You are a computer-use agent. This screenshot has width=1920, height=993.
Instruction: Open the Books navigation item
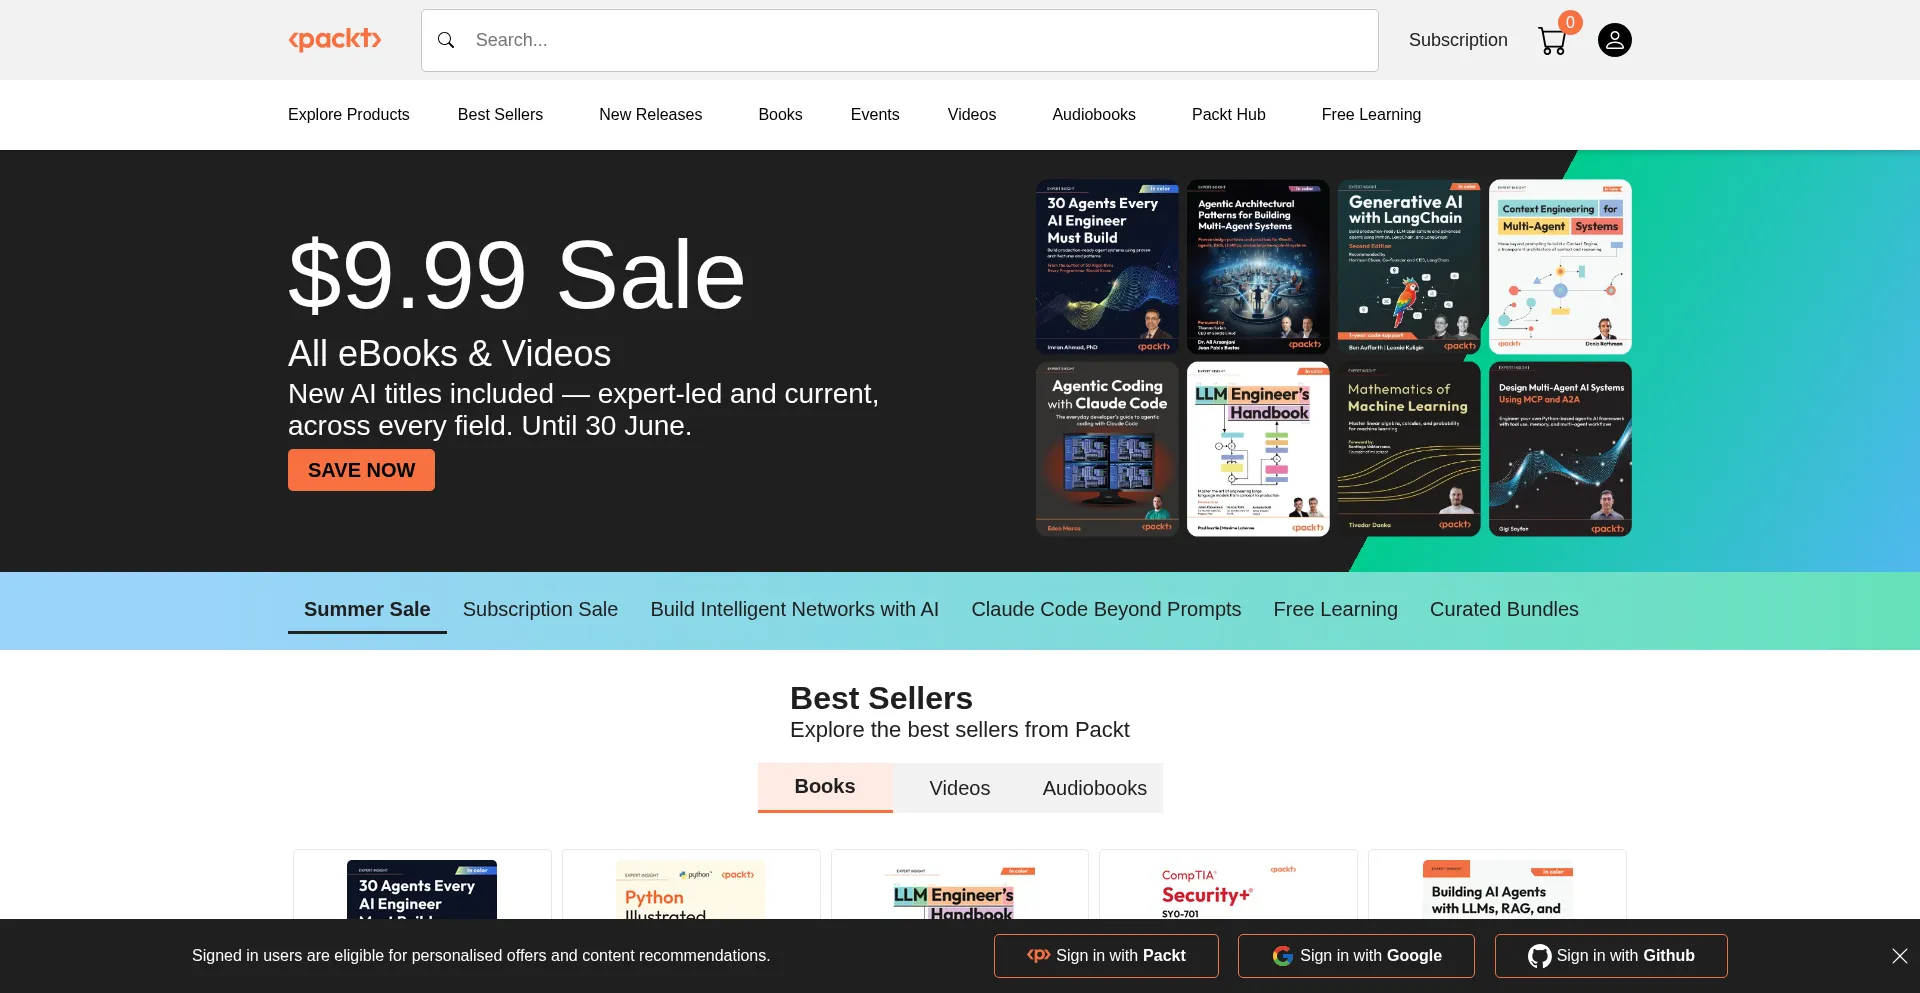tap(780, 114)
